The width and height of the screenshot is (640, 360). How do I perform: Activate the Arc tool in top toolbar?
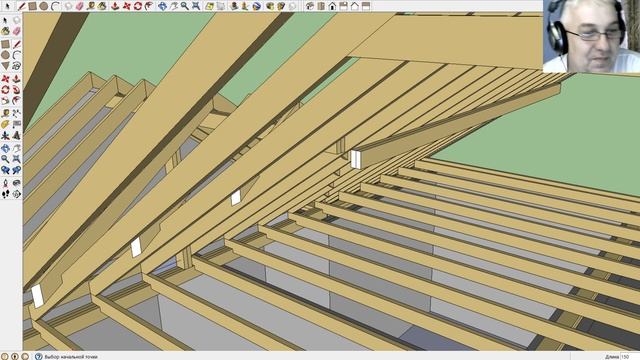56,6
